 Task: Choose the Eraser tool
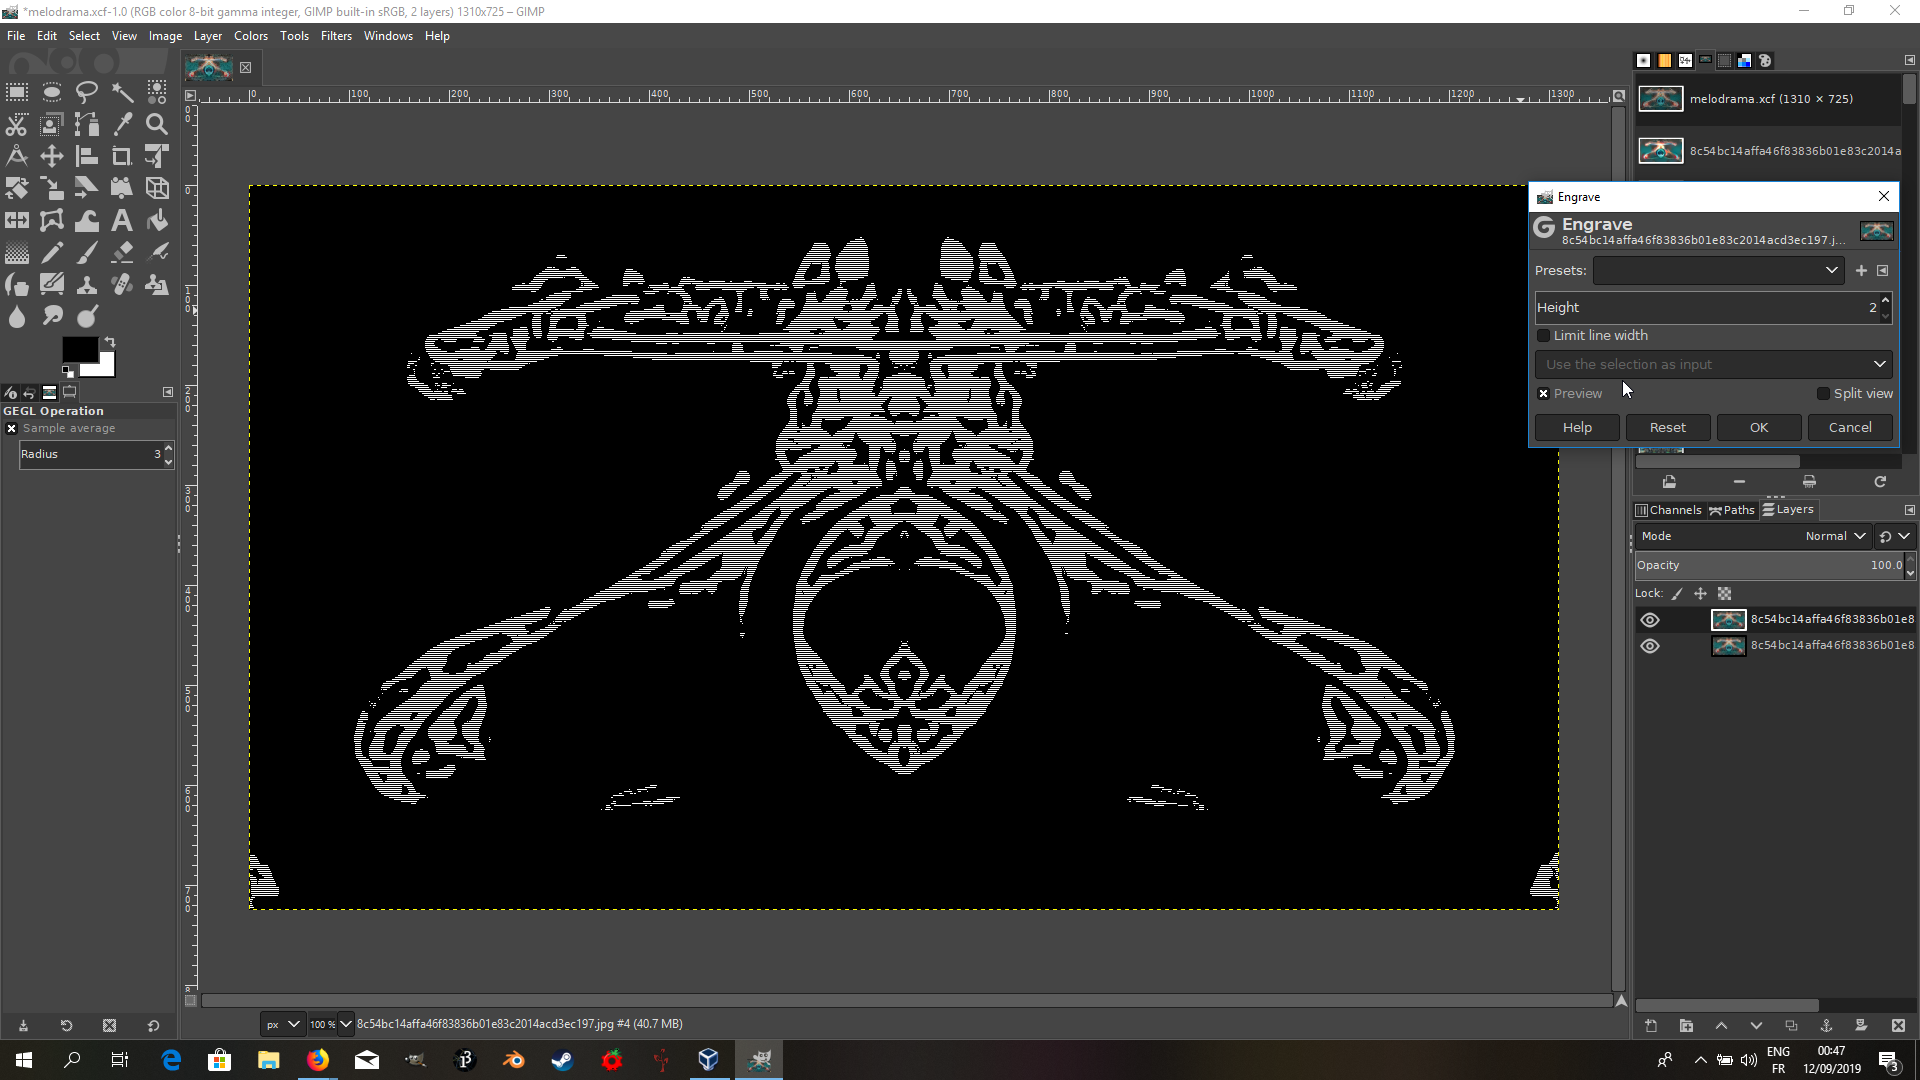click(122, 252)
